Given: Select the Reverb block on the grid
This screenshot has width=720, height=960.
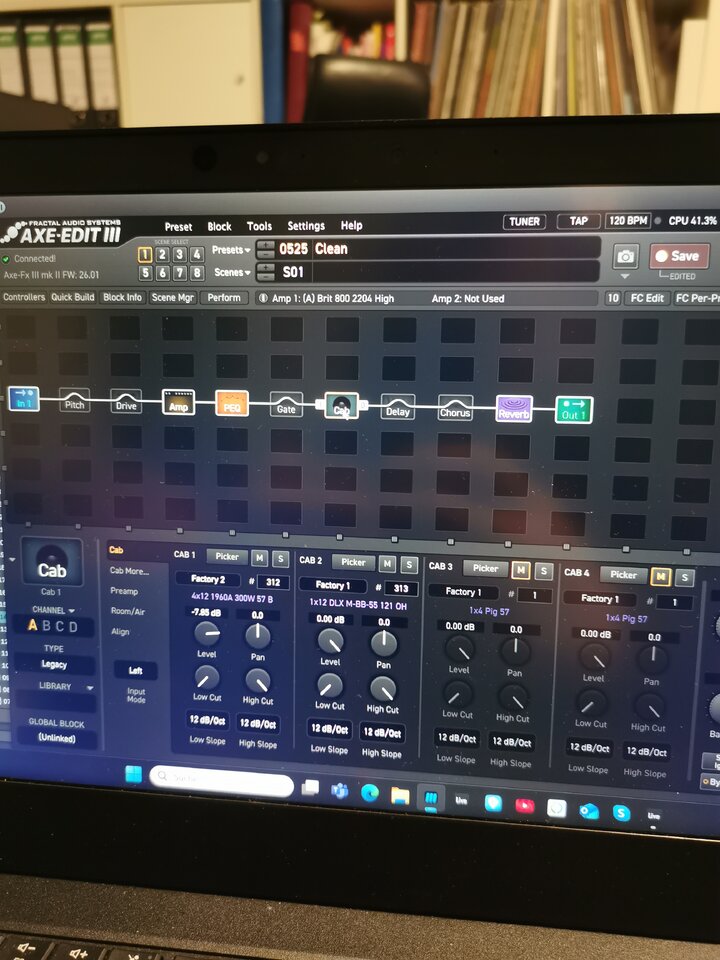Looking at the screenshot, I should point(514,409).
